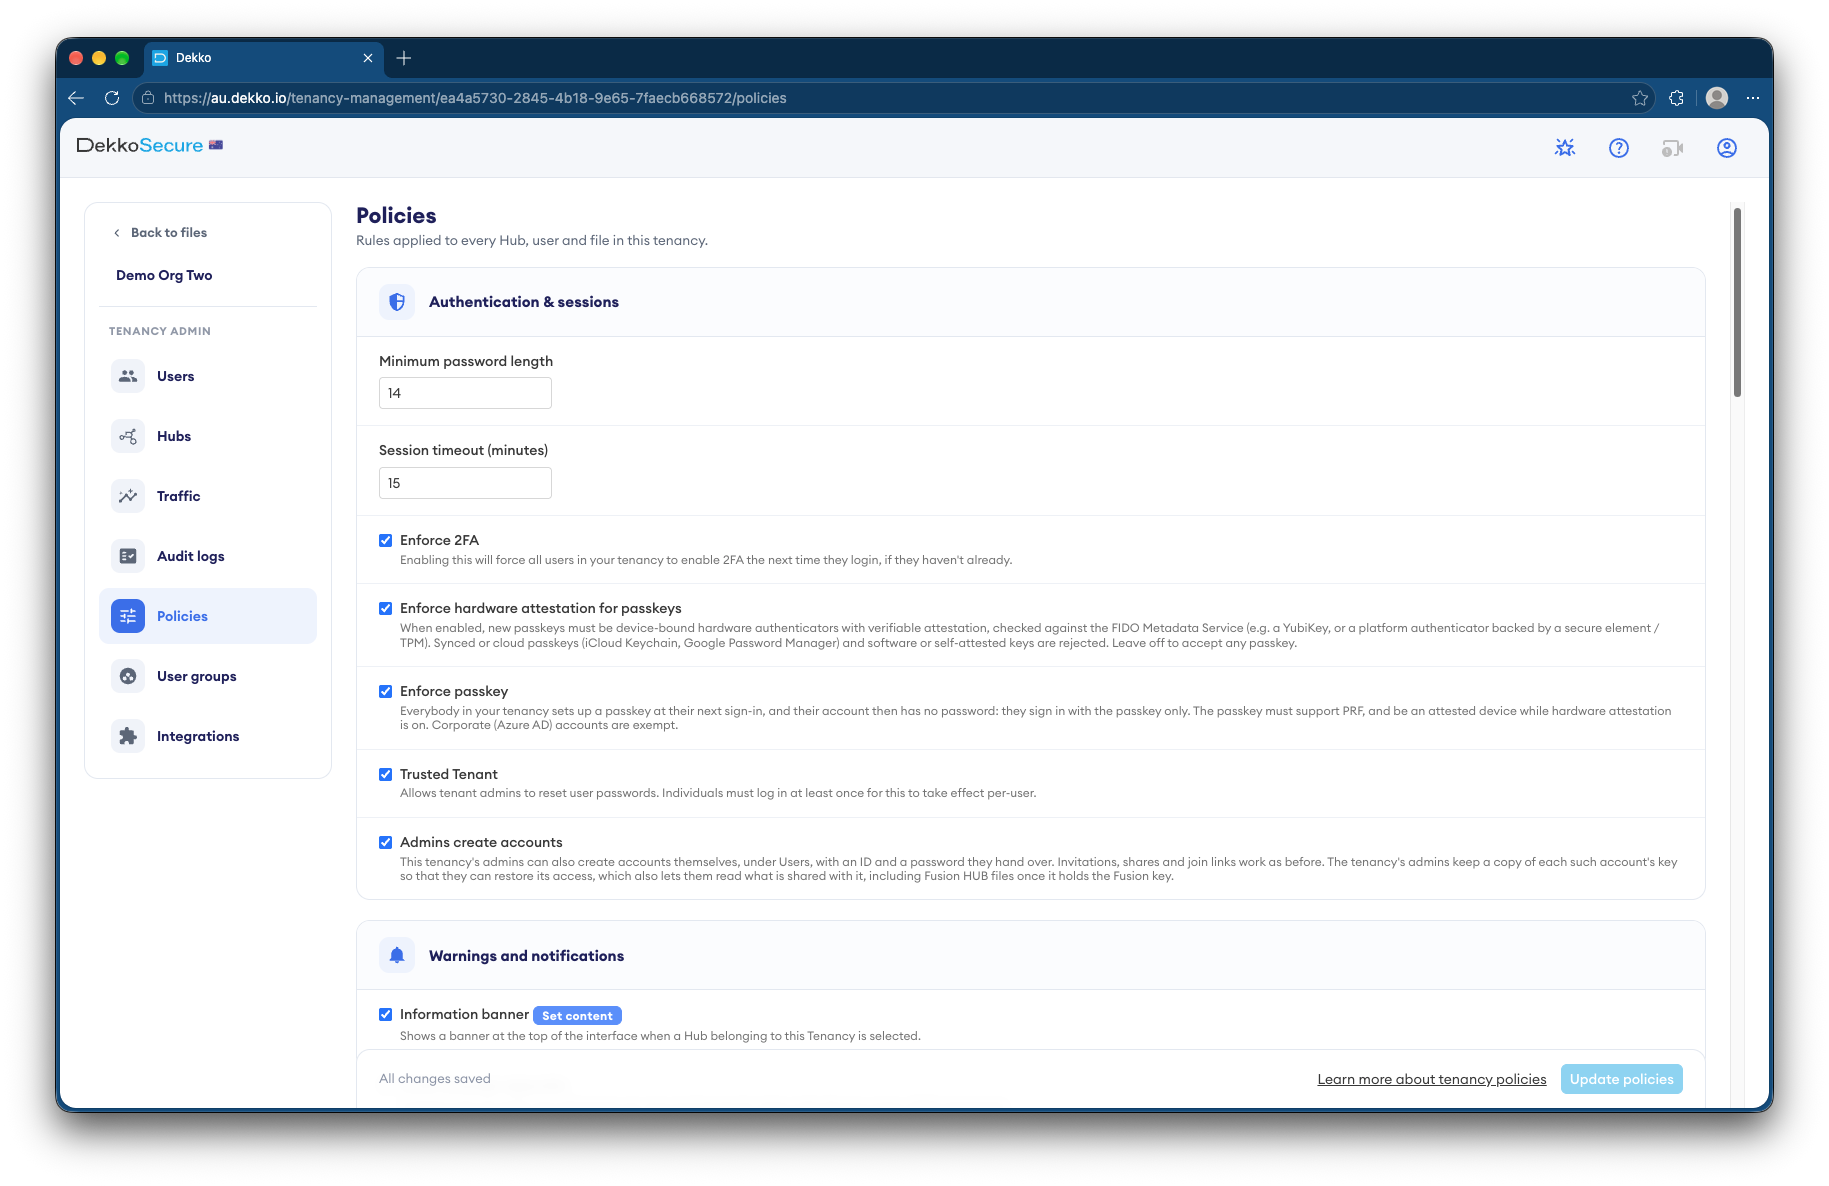Open a new browser tab
The image size is (1829, 1186).
point(404,58)
